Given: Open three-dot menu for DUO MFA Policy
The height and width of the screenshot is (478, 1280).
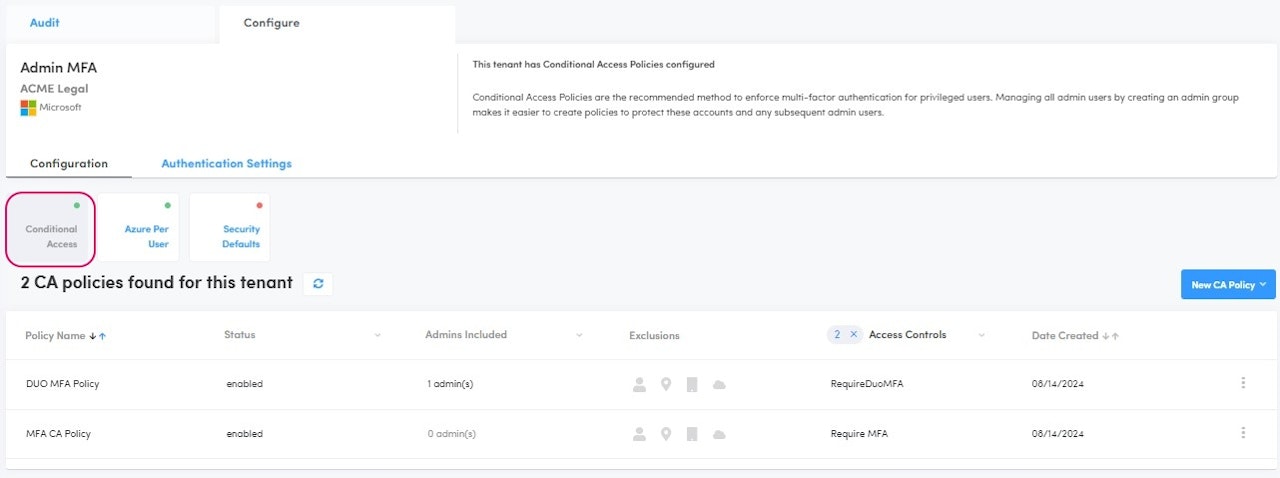Looking at the screenshot, I should (x=1243, y=383).
